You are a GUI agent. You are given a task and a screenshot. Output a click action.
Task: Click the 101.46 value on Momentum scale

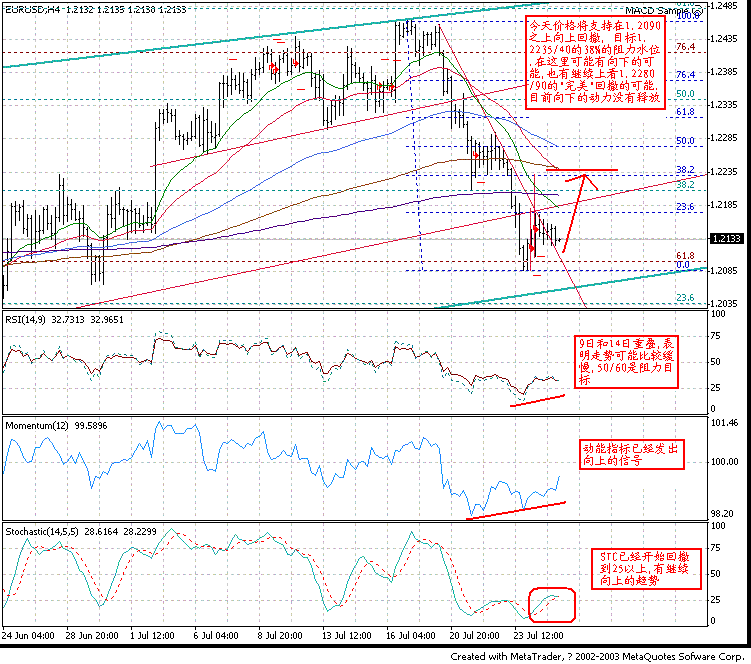pos(725,423)
